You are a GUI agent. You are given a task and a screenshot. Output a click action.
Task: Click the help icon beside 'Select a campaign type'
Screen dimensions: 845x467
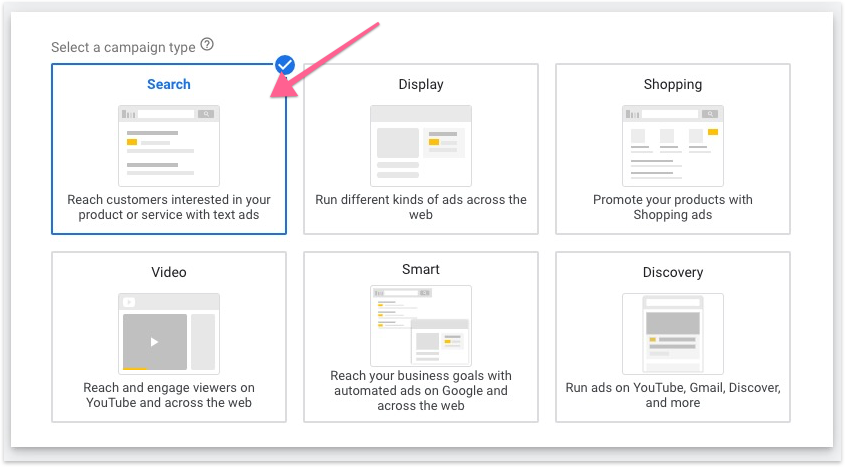point(207,45)
